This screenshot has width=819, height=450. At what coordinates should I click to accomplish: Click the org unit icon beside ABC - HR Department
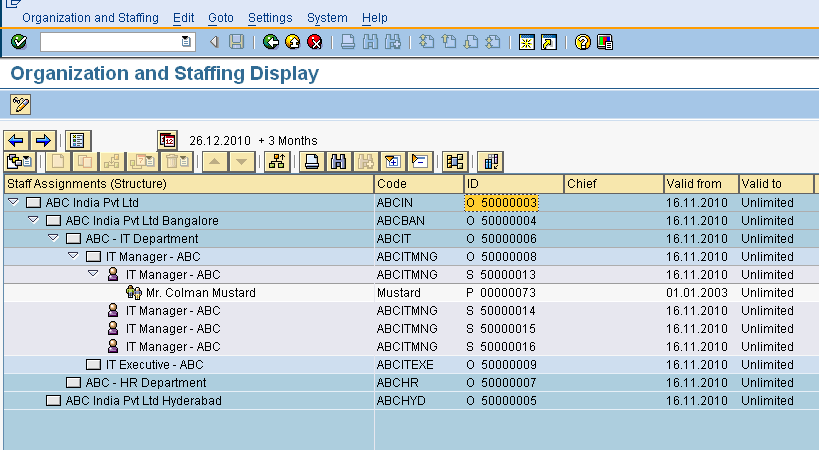click(73, 383)
